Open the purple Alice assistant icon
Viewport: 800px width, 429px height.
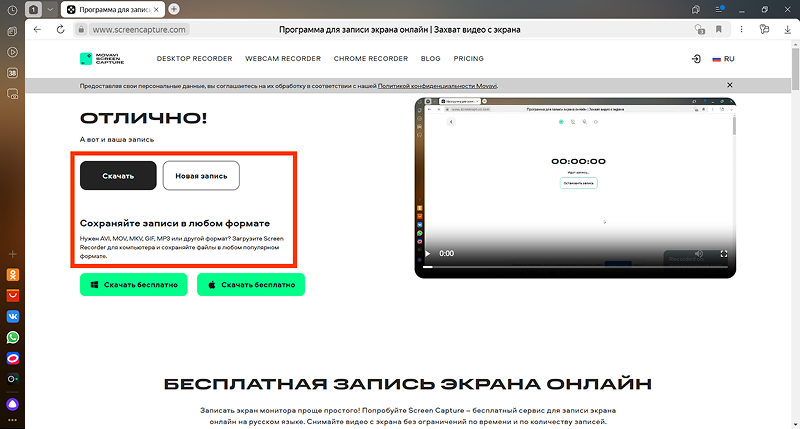[x=13, y=405]
